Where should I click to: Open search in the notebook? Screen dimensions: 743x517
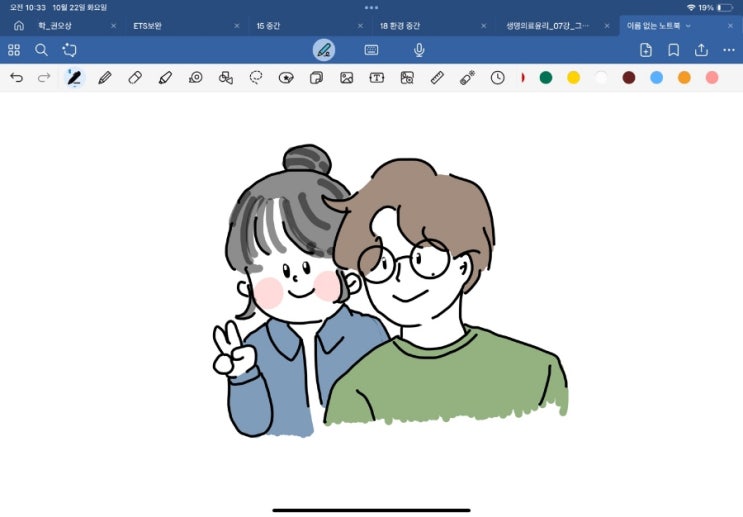pyautogui.click(x=41, y=50)
